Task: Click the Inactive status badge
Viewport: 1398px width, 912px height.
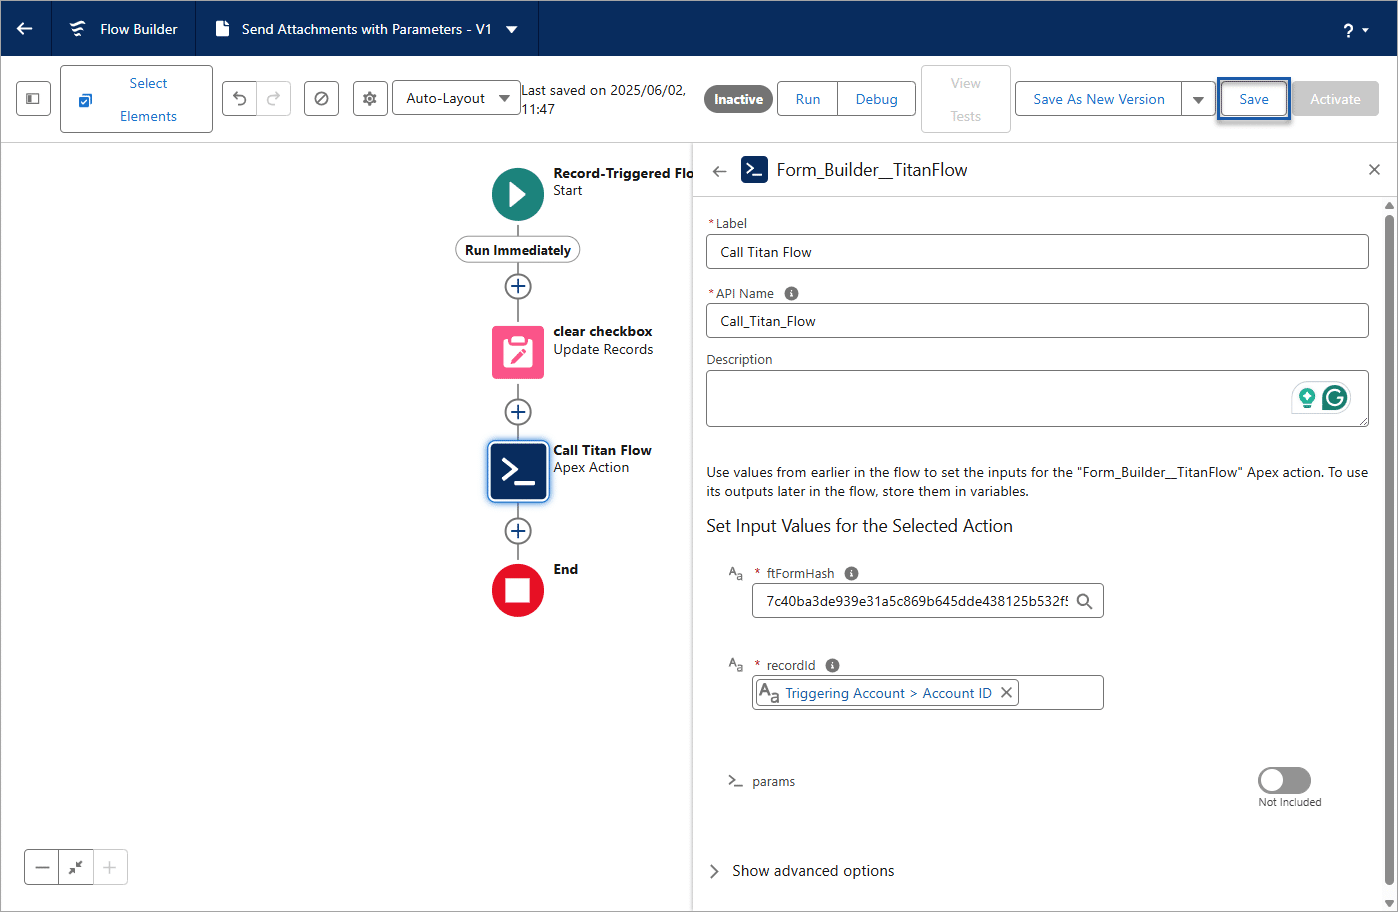Action: tap(738, 99)
